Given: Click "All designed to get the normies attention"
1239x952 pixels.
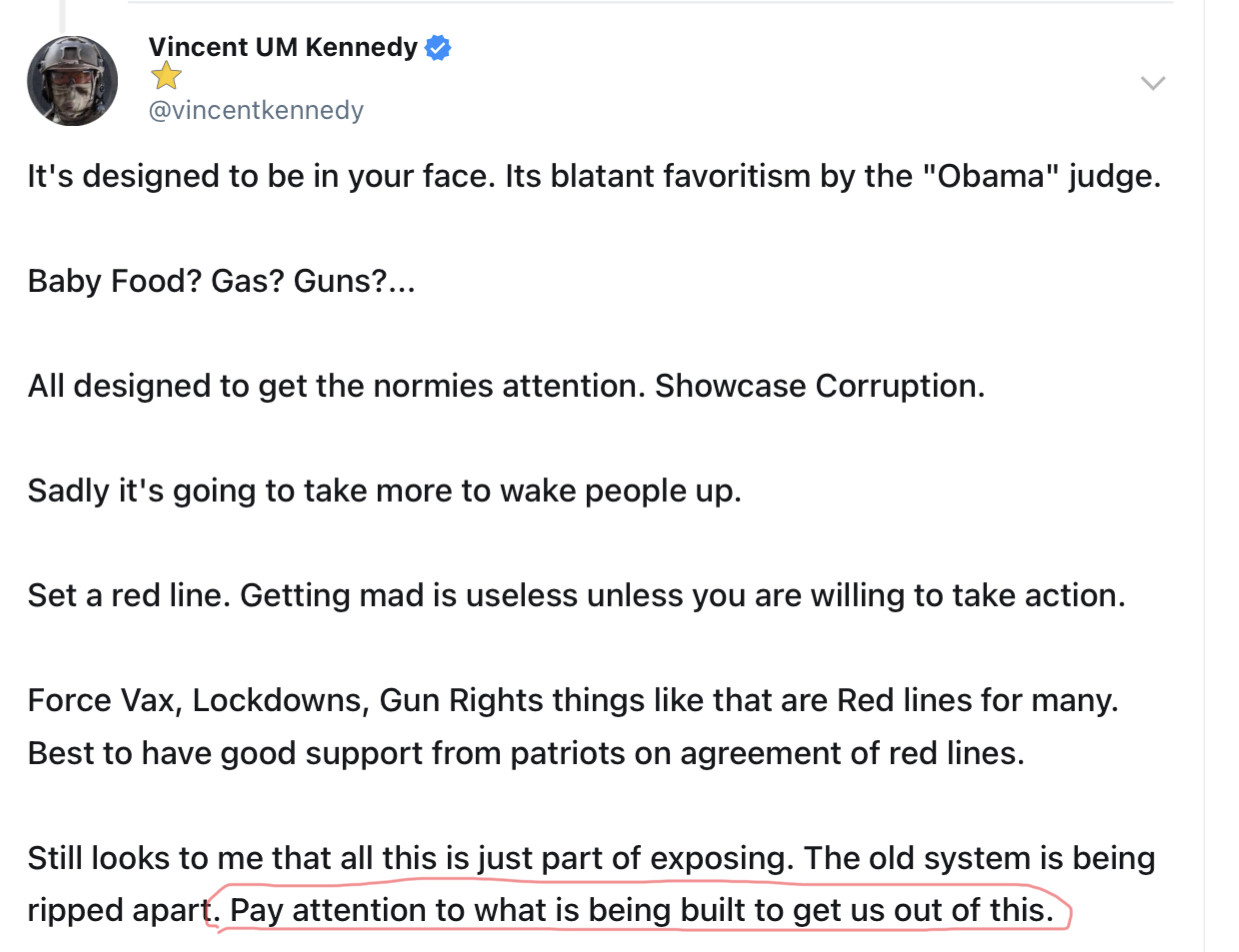Looking at the screenshot, I should [x=336, y=386].
